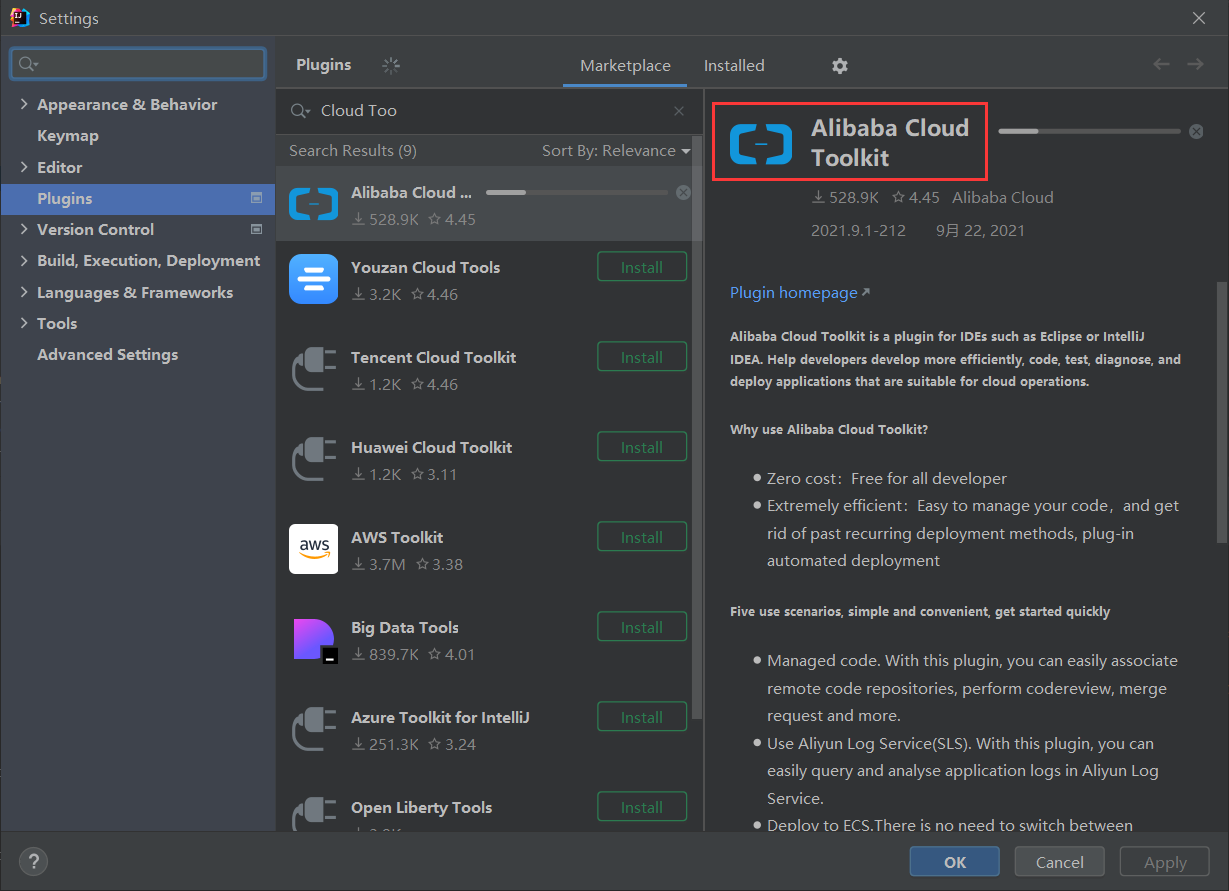The width and height of the screenshot is (1229, 891).
Task: Clear the plugin search text
Action: (x=679, y=111)
